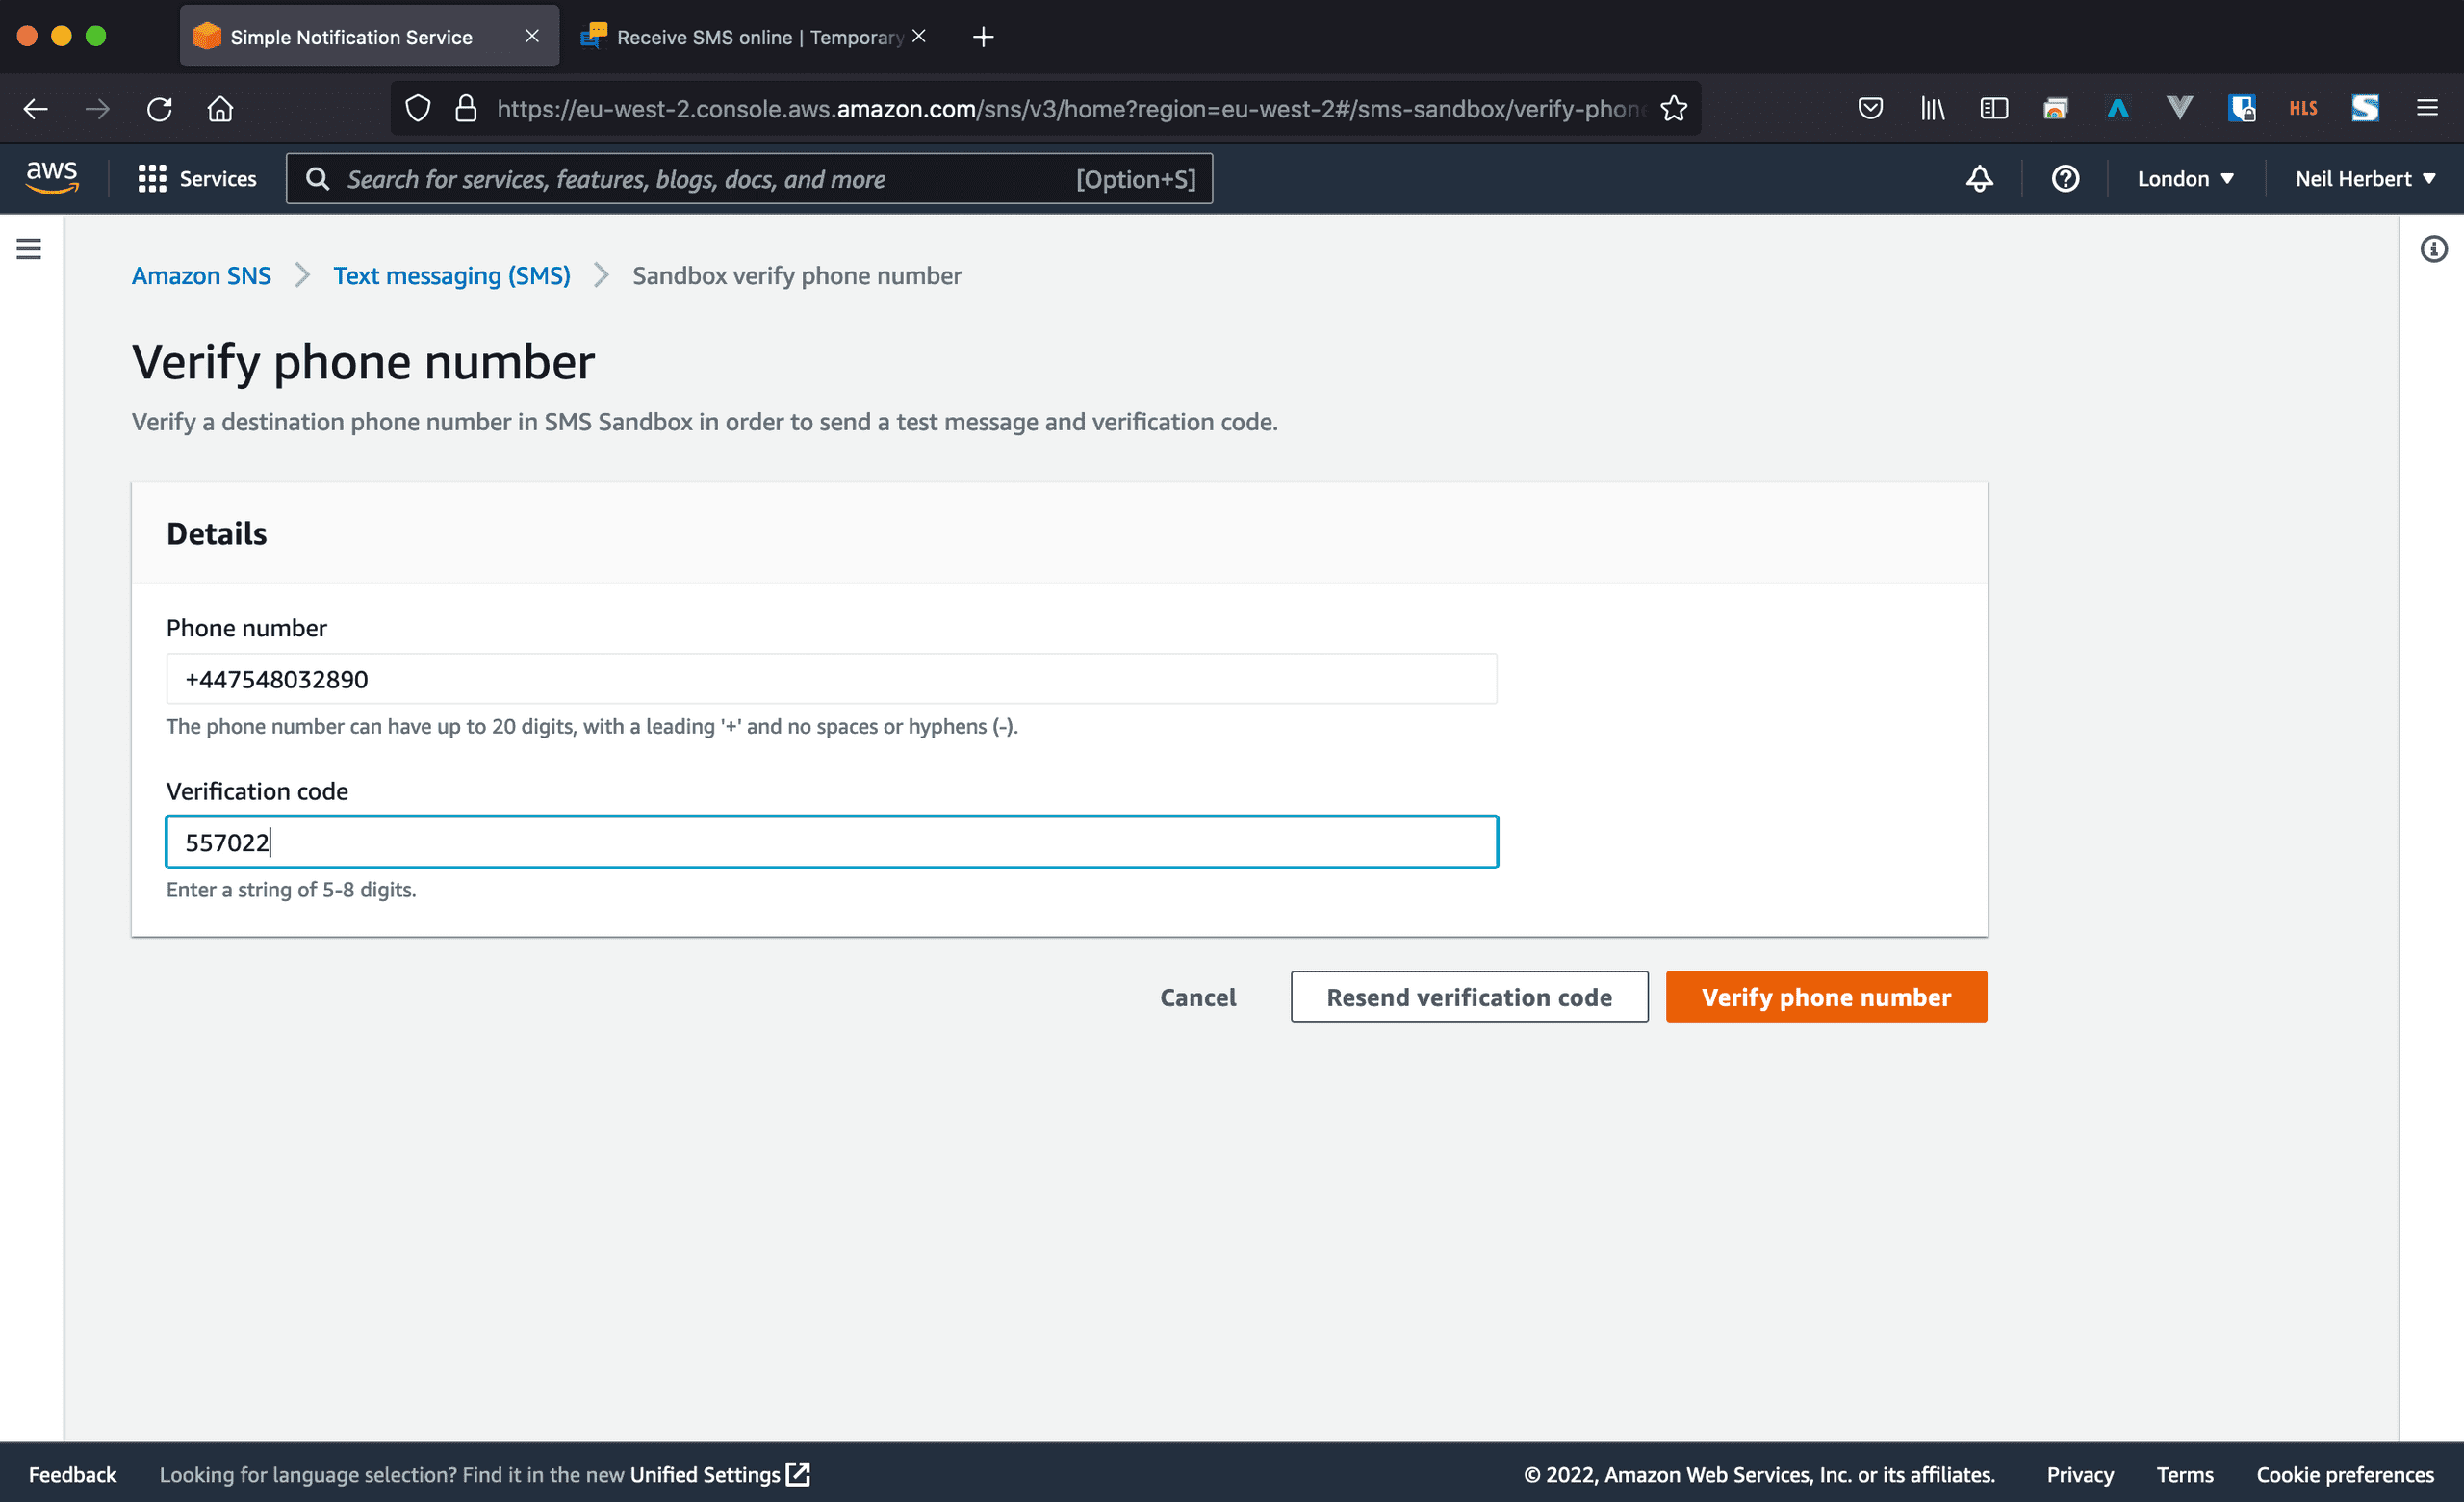Viewport: 2464px width, 1502px height.
Task: Click the Verify phone number button
Action: pos(1825,995)
